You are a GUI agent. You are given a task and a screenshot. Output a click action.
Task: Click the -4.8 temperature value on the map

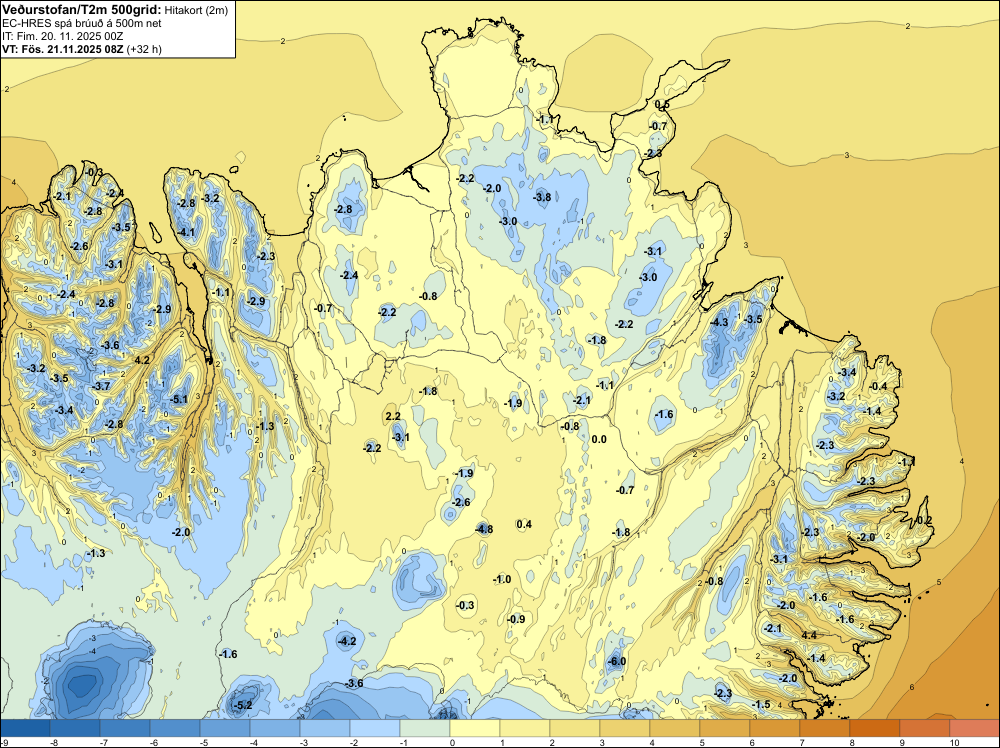[484, 529]
